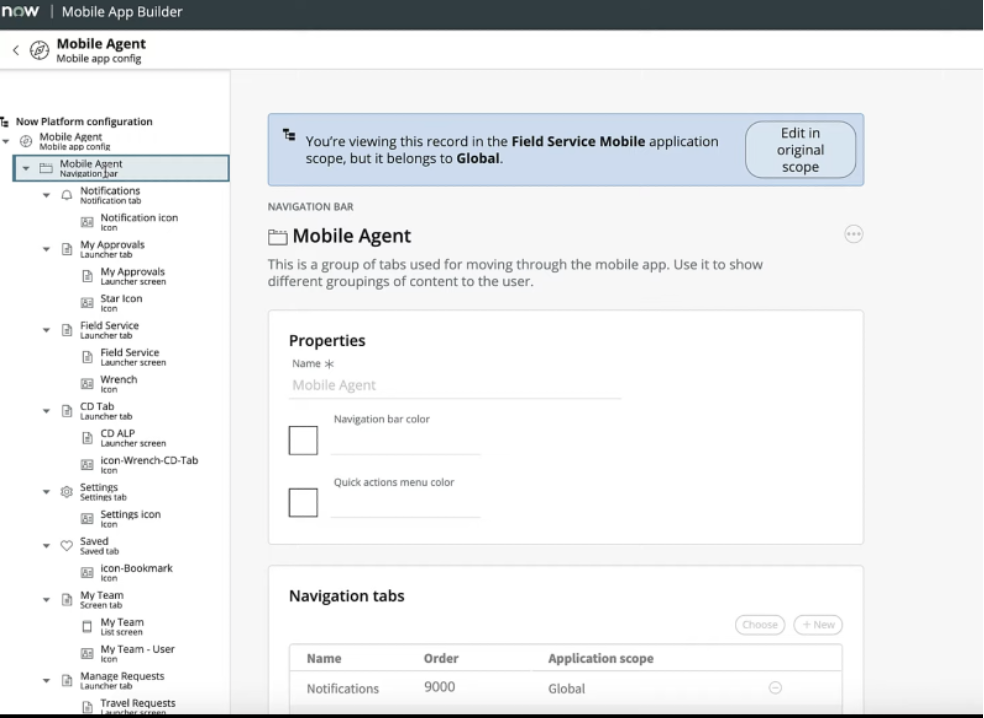Click the Choose button above tabs table
This screenshot has height=718, width=984.
(x=759, y=624)
